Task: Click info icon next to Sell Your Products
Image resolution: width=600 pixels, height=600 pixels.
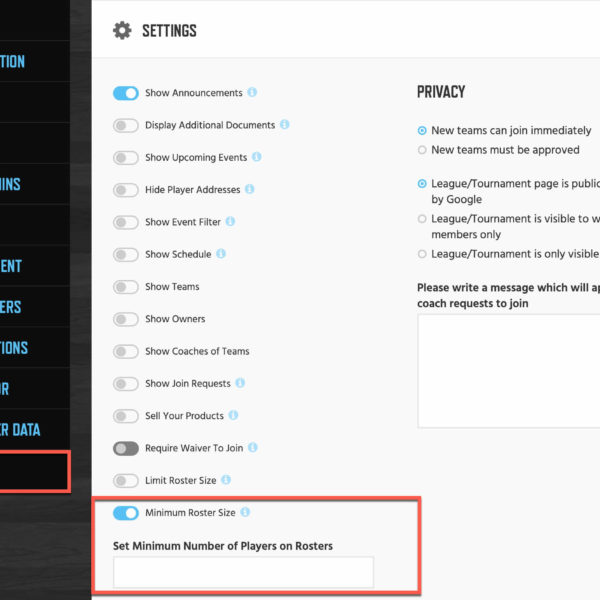Action: (x=233, y=415)
